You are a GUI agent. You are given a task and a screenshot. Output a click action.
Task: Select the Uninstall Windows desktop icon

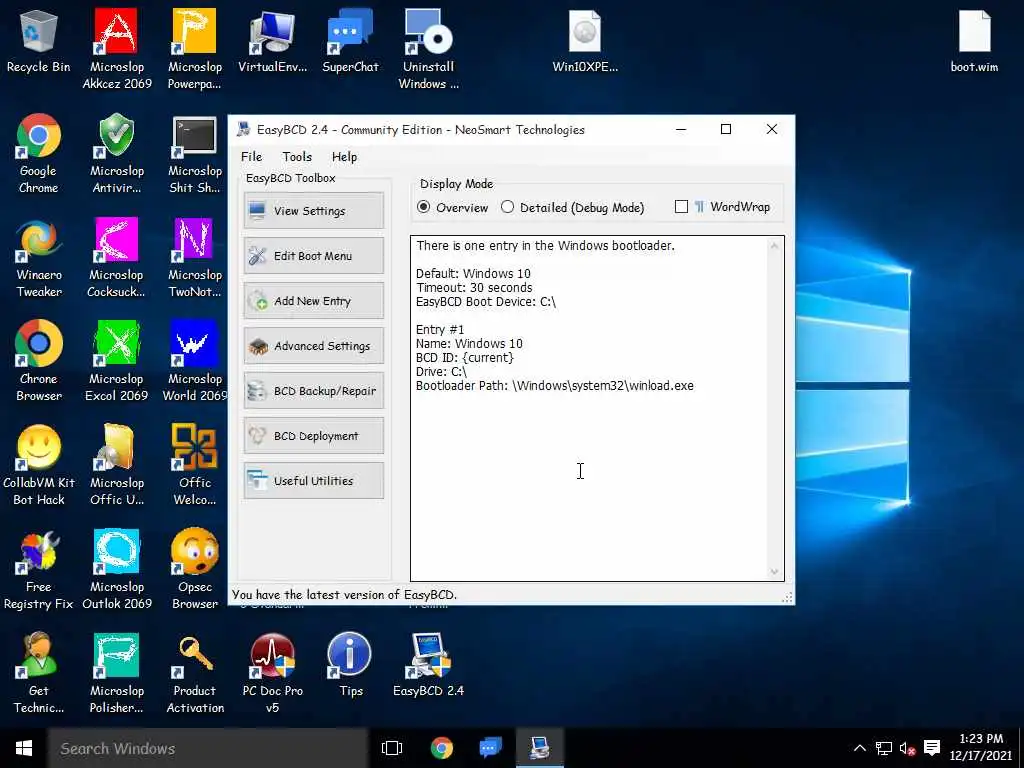pos(428,50)
